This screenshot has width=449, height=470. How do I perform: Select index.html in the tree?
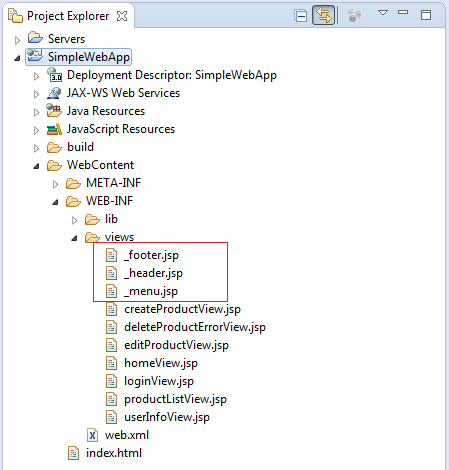(105, 453)
